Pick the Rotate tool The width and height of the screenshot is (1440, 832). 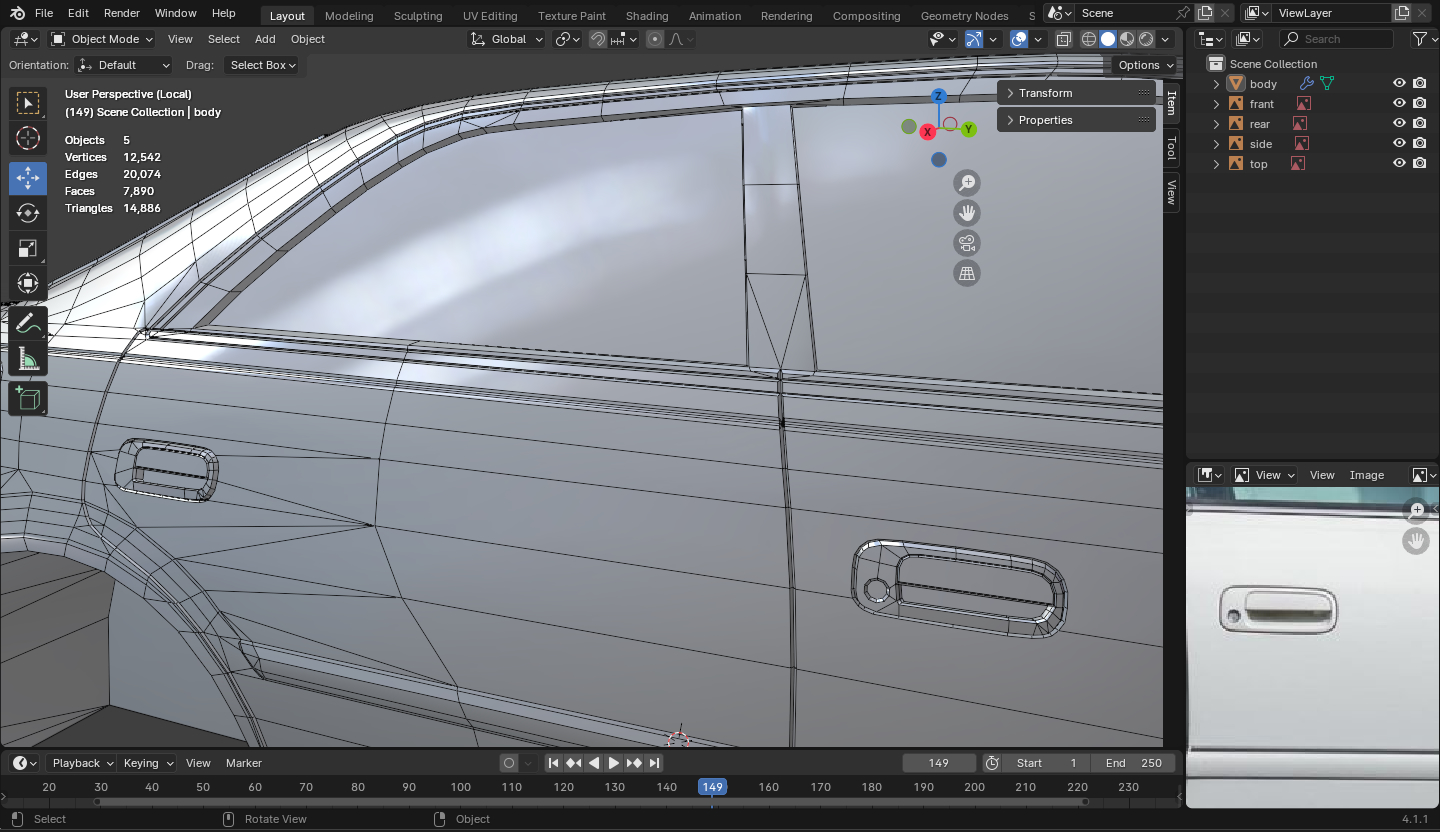28,213
